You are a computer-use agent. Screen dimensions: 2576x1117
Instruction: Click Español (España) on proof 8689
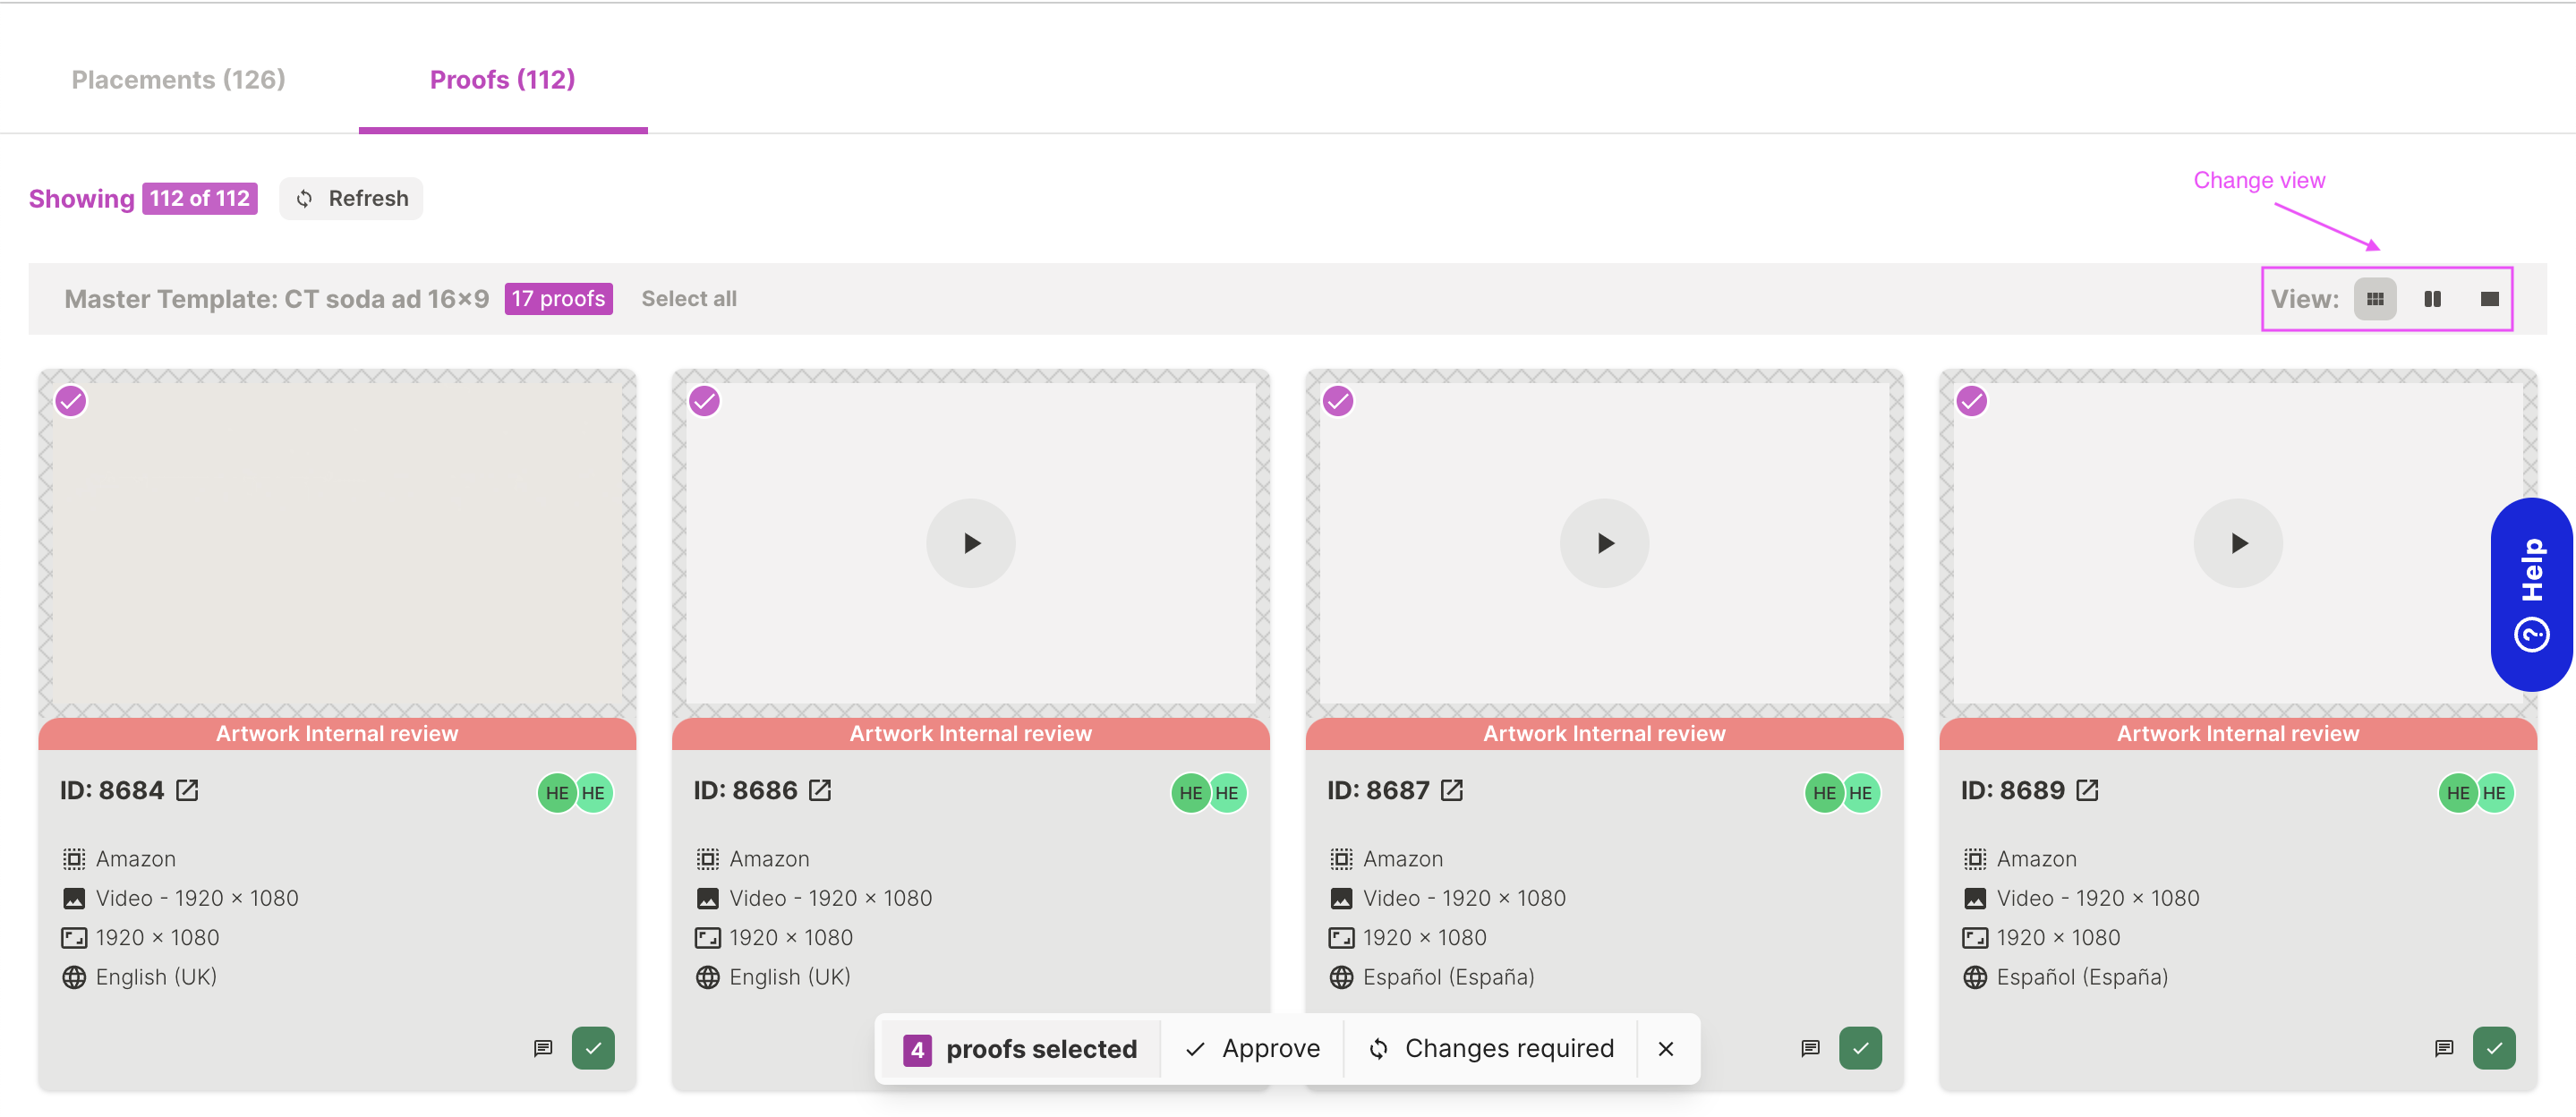(2083, 977)
